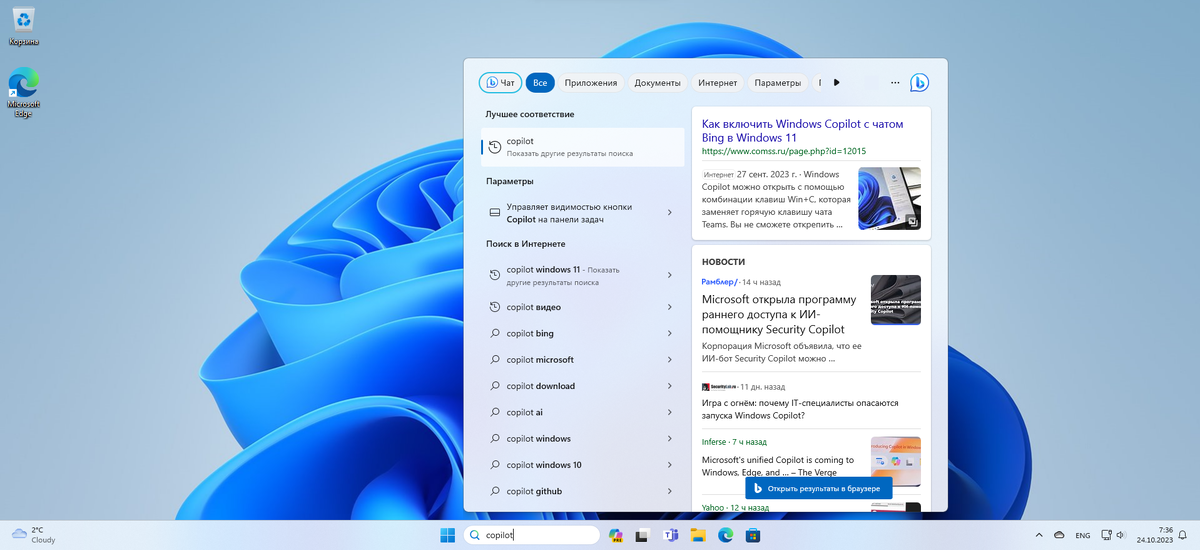Open the Windows Copilot article thumbnail image

890,198
